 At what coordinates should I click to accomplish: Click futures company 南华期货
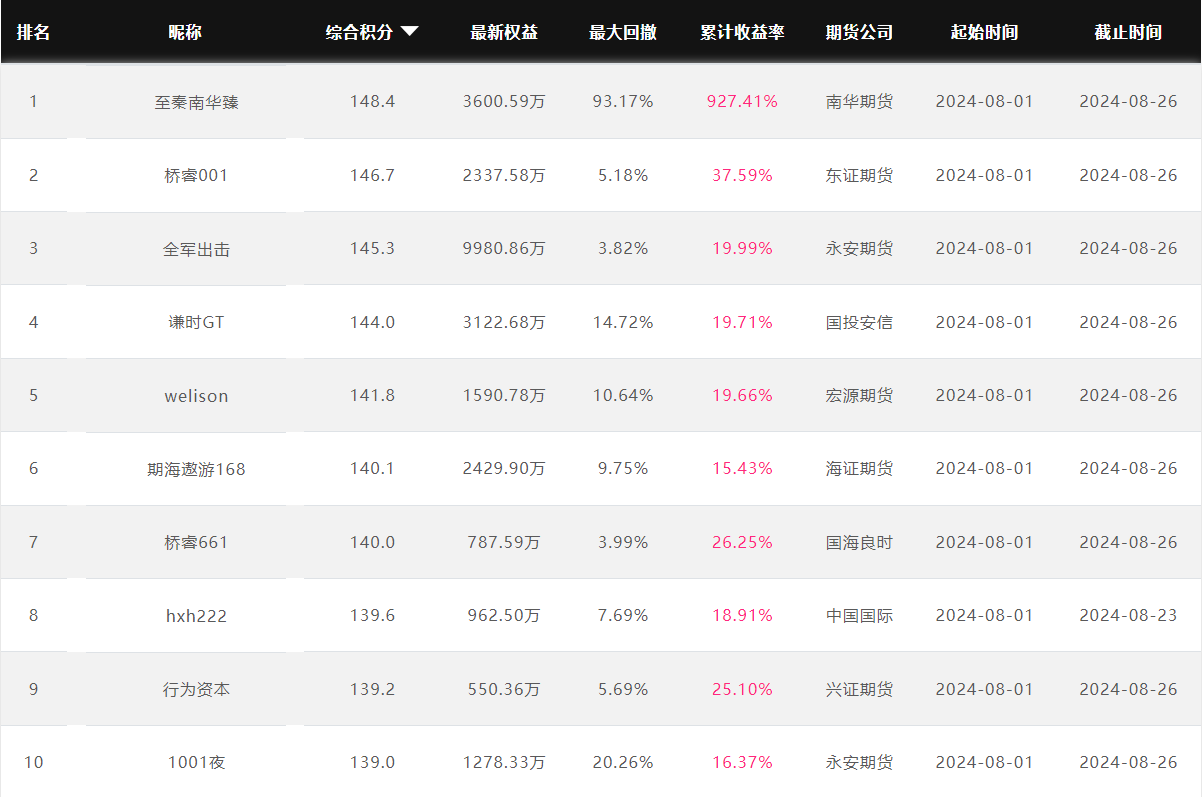click(859, 102)
